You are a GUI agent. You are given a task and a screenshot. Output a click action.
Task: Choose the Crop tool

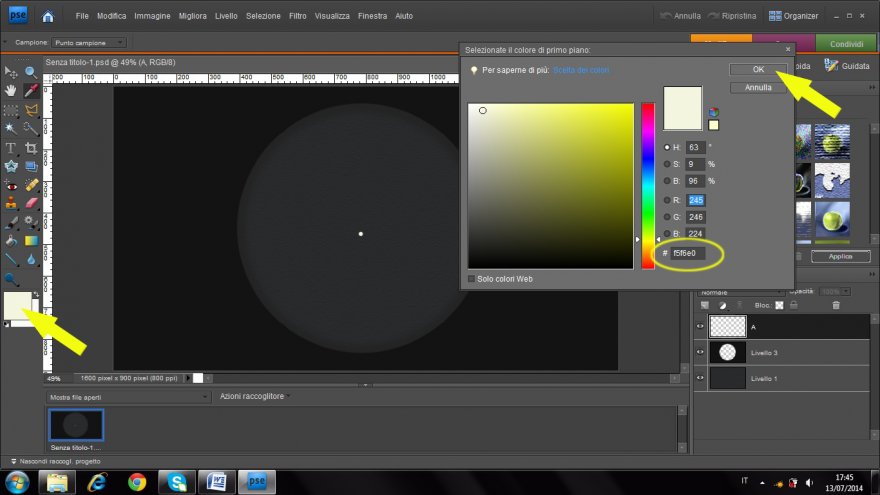31,148
